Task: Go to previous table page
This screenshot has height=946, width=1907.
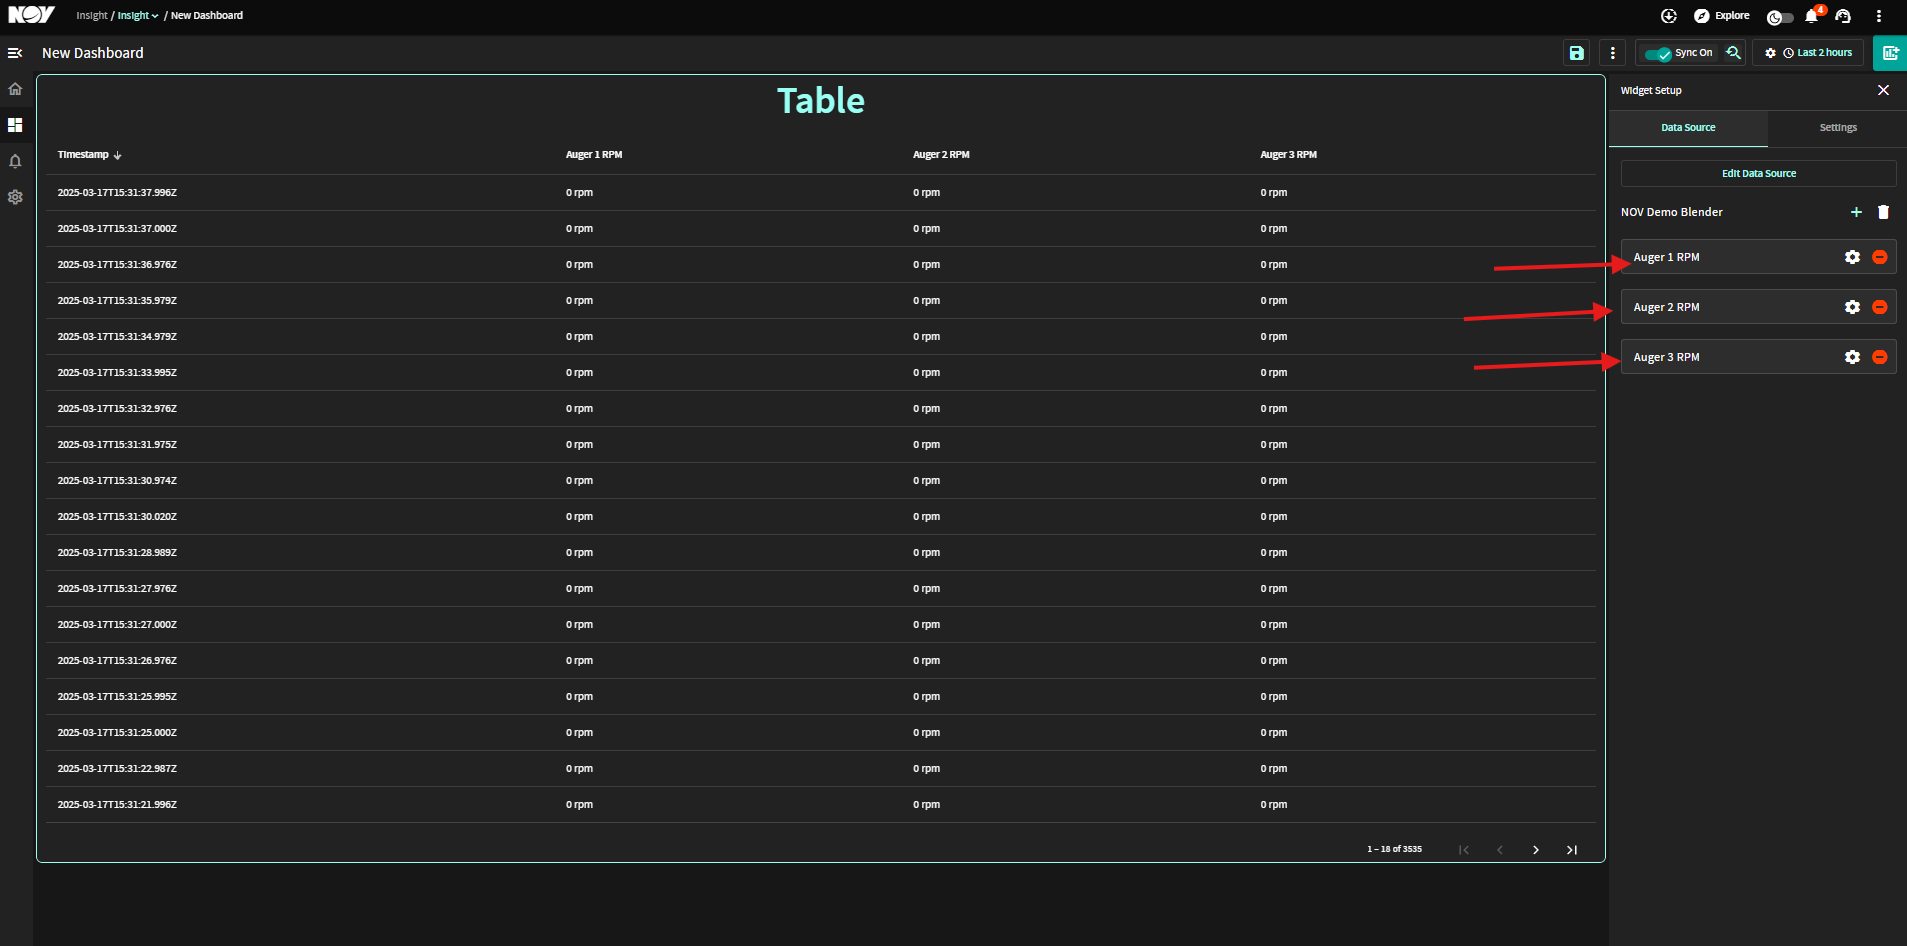Action: [1500, 850]
